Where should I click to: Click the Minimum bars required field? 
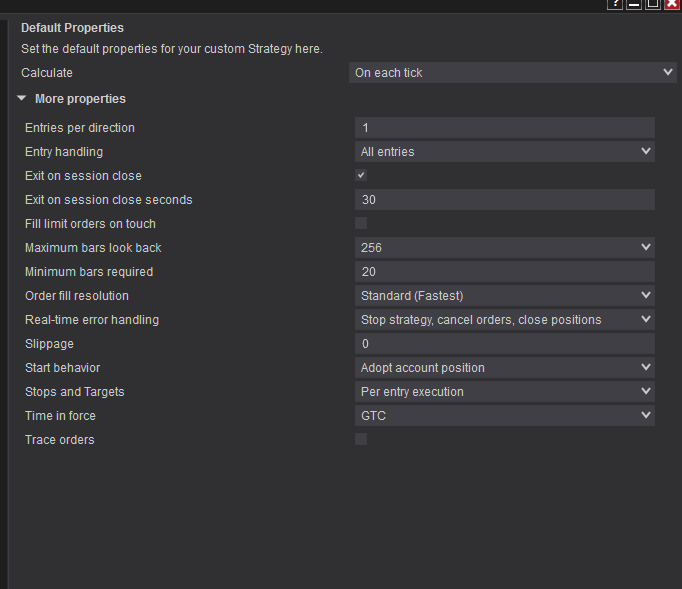pos(505,272)
